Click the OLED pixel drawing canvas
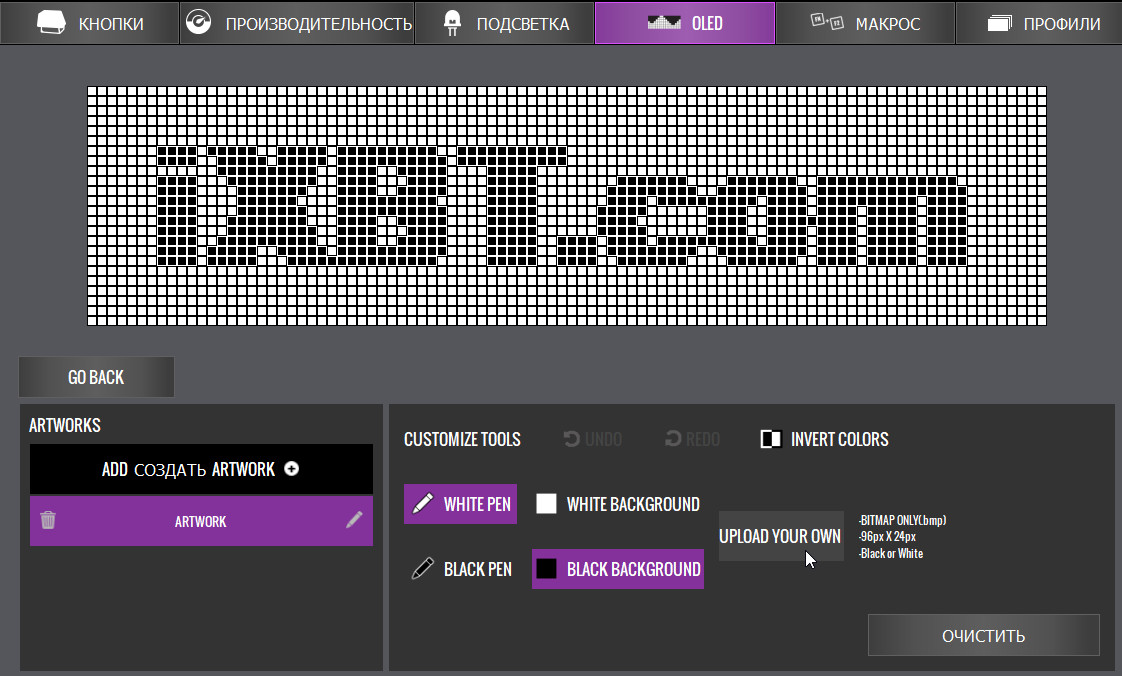 pos(567,206)
